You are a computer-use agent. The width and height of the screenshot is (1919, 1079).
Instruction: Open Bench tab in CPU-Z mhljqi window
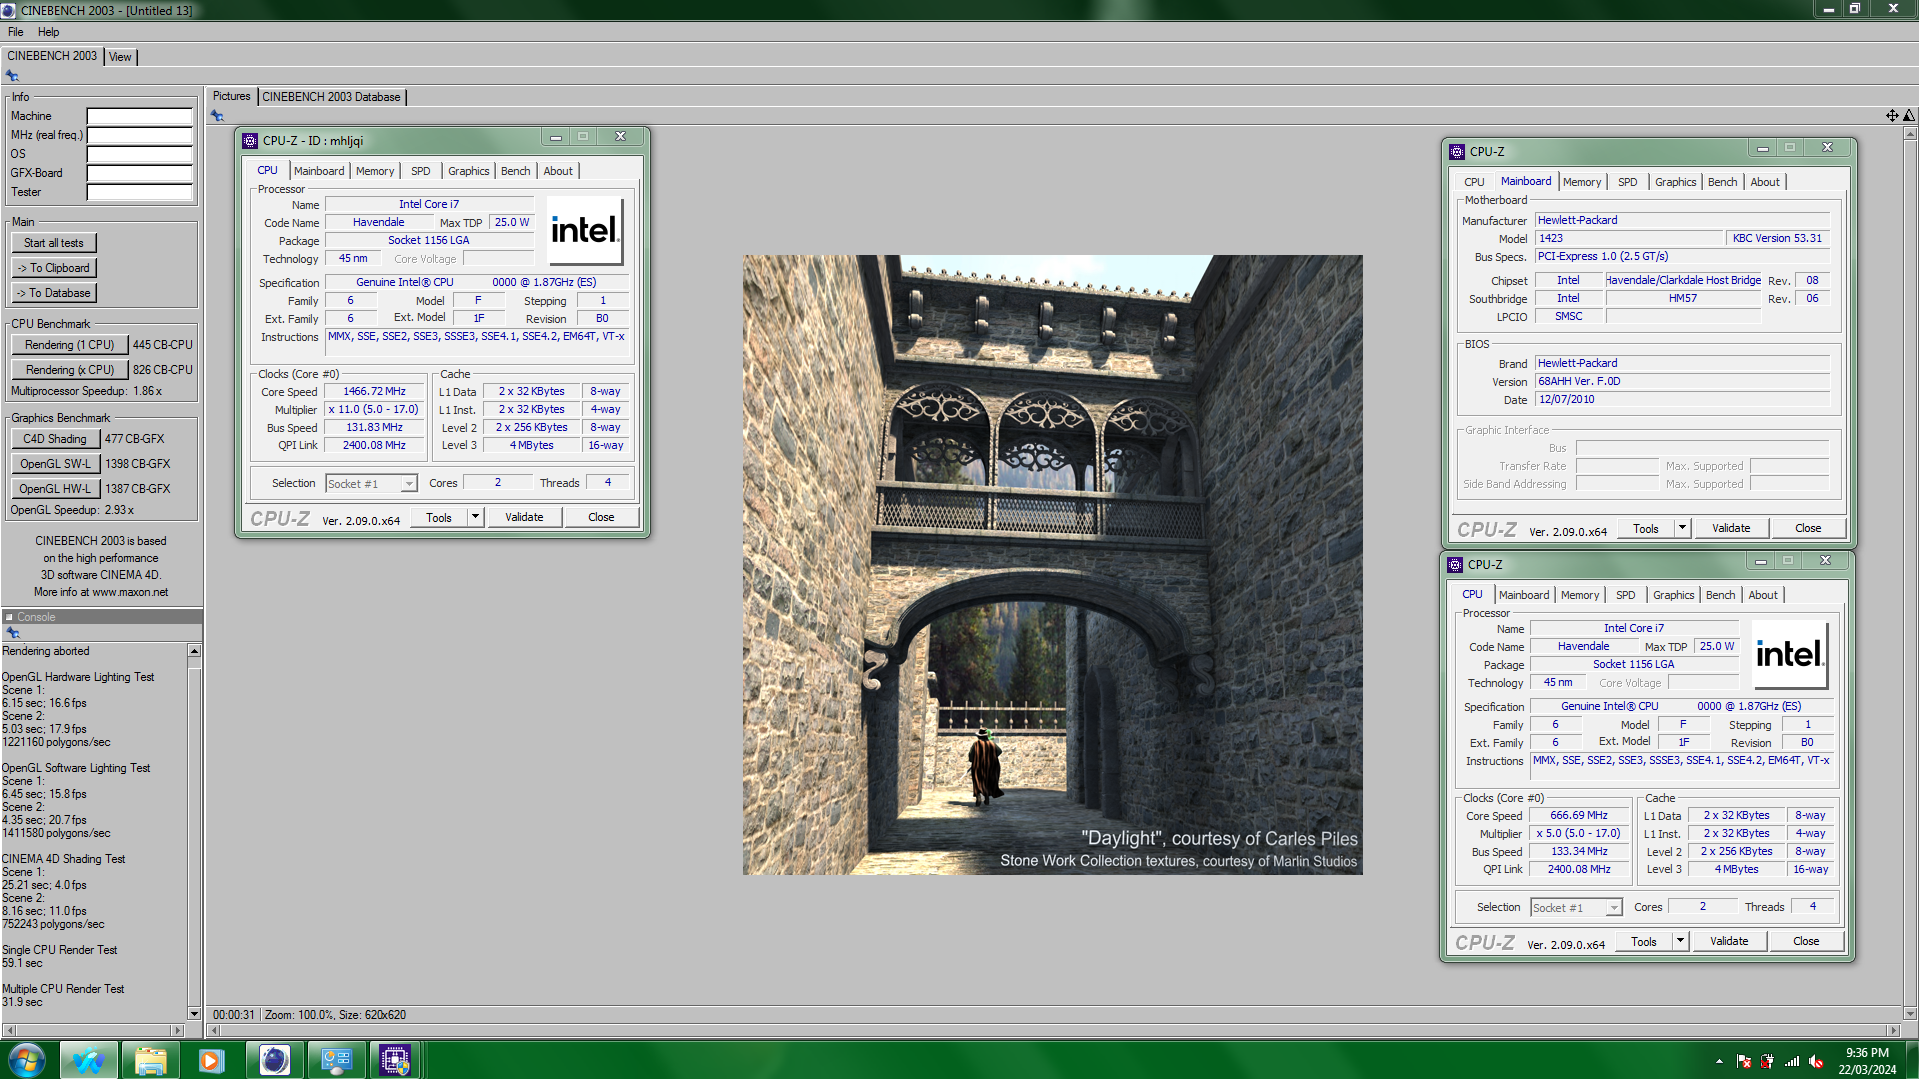tap(516, 171)
